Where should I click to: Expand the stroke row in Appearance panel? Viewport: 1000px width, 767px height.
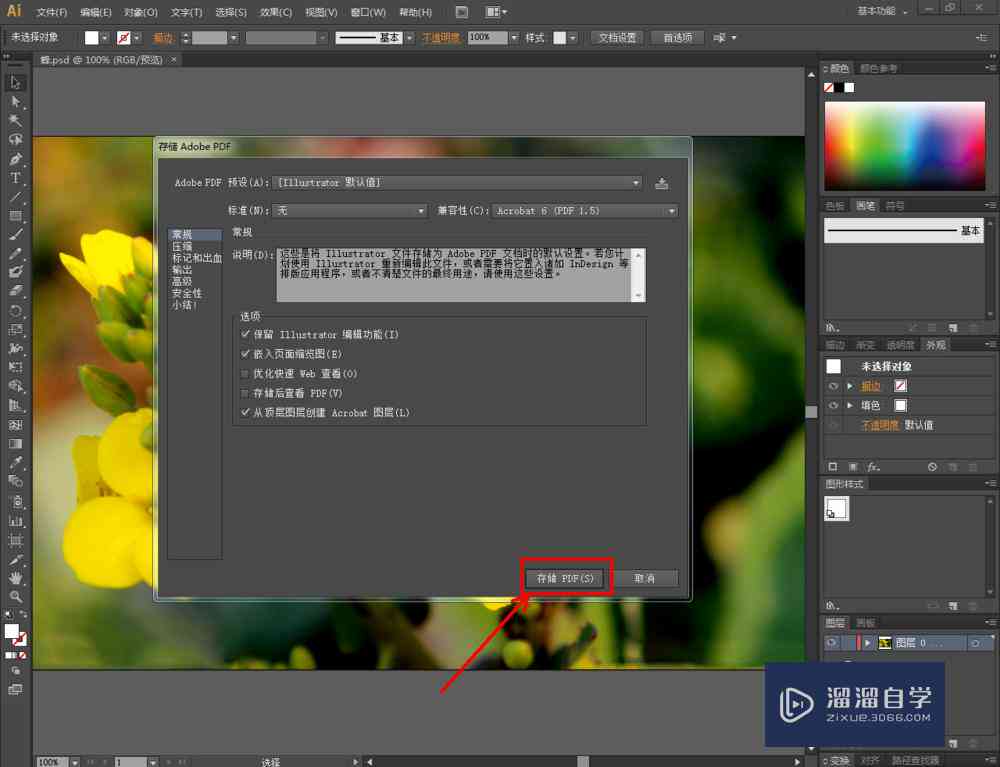(x=849, y=386)
